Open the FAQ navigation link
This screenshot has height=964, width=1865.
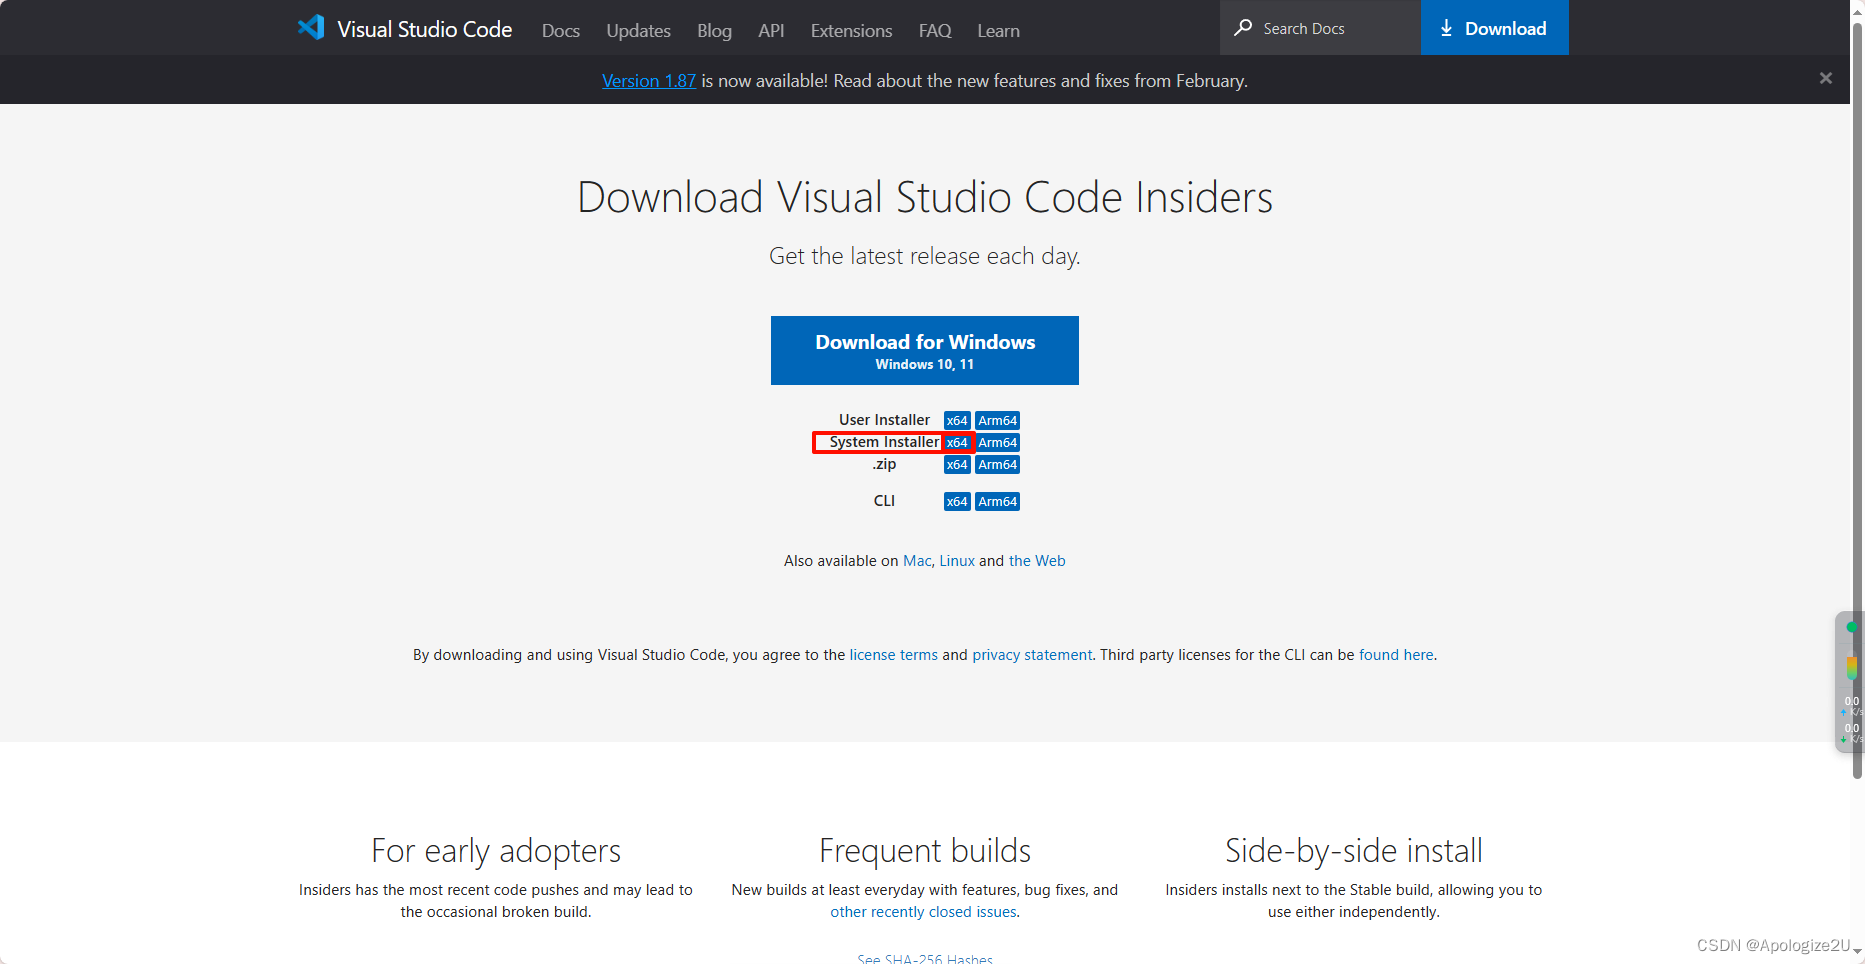click(935, 31)
